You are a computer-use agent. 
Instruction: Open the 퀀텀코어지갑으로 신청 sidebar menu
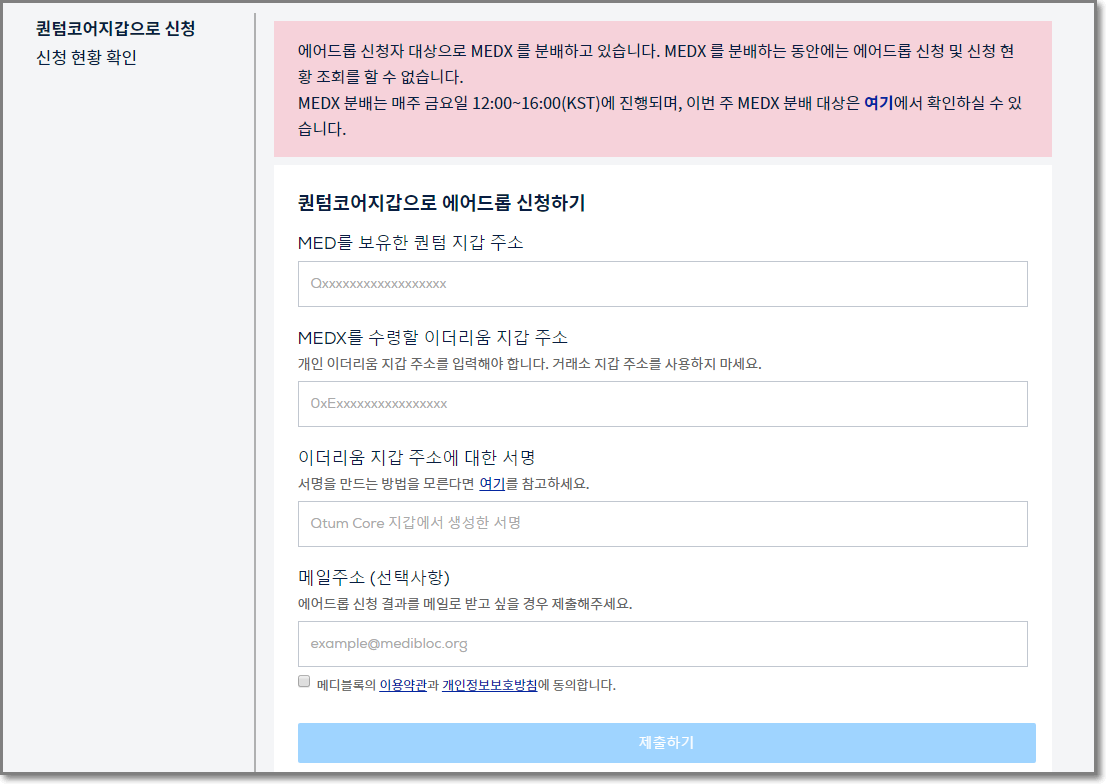[x=116, y=29]
